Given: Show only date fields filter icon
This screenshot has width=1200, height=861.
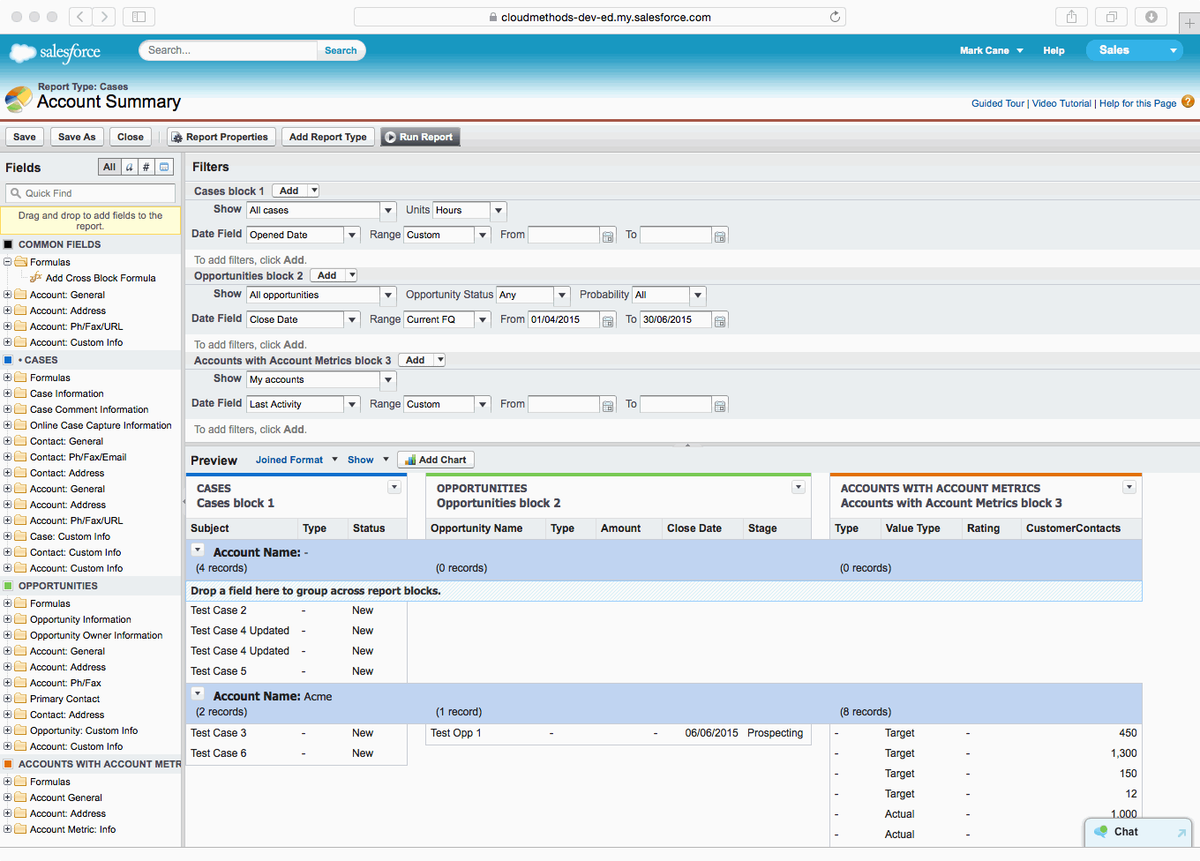Looking at the screenshot, I should coord(165,167).
